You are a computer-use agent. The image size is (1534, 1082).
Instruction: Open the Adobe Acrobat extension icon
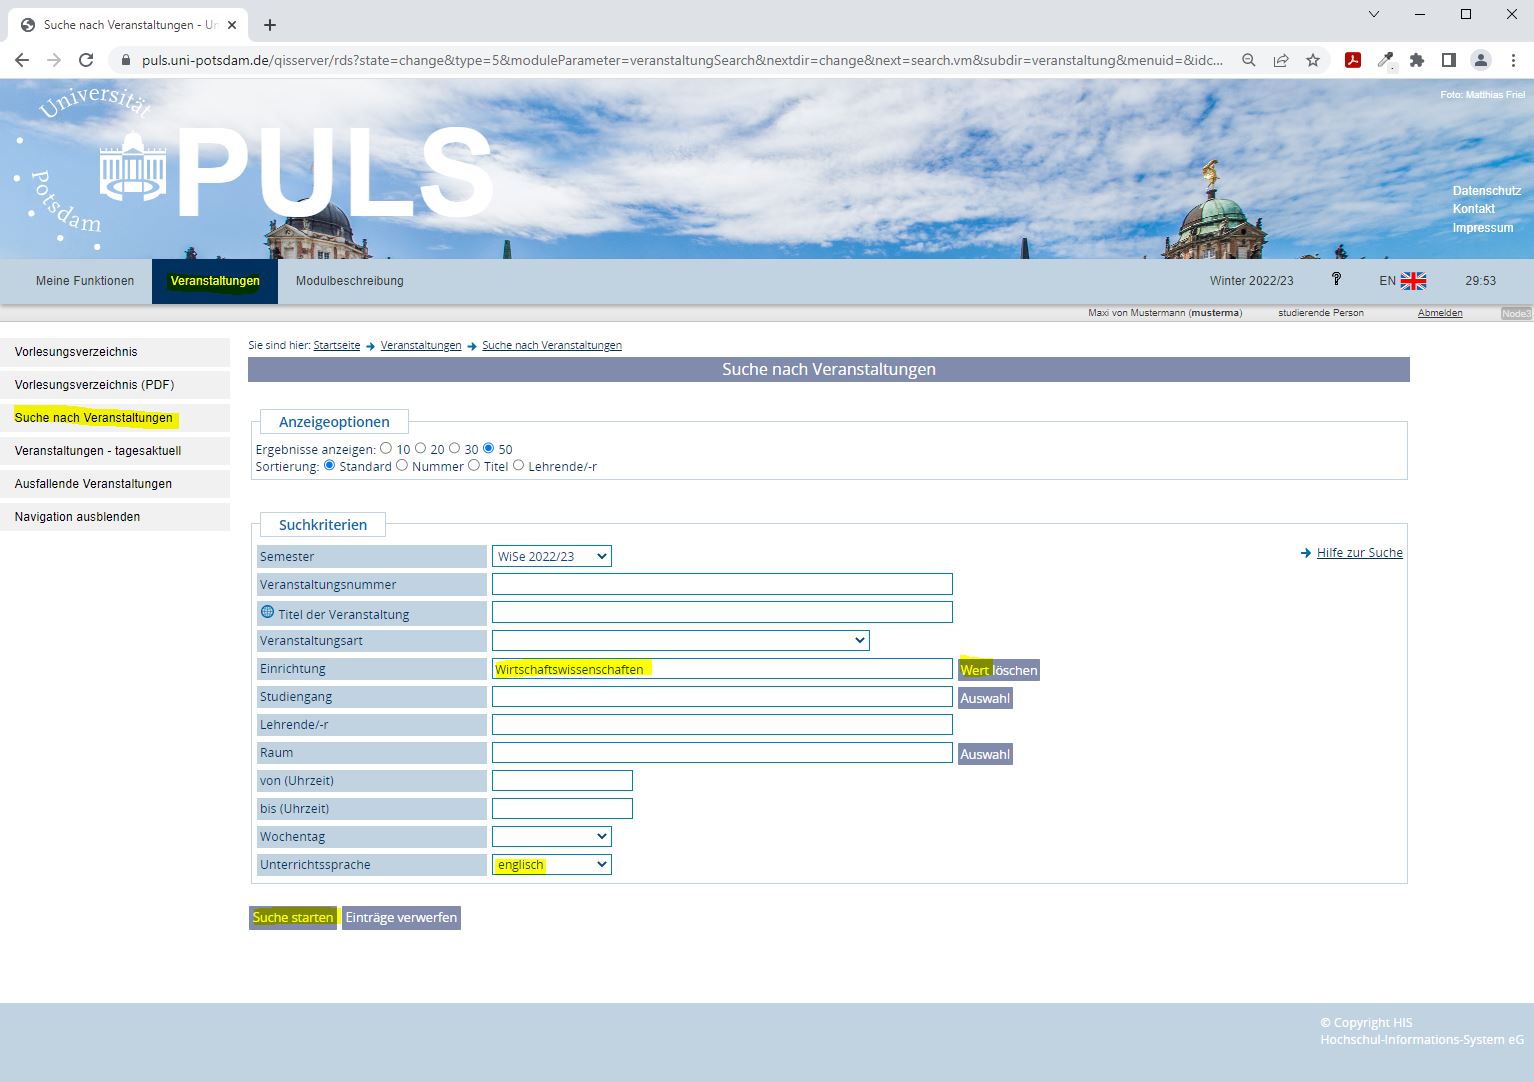(1353, 60)
